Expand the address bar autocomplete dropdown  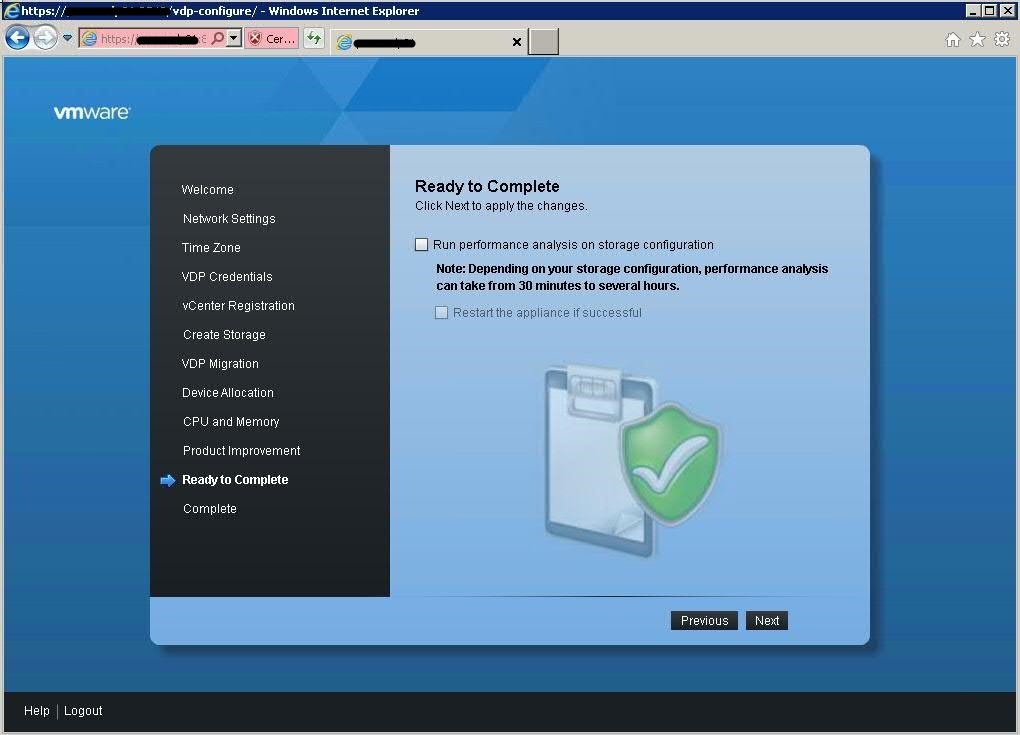(234, 38)
